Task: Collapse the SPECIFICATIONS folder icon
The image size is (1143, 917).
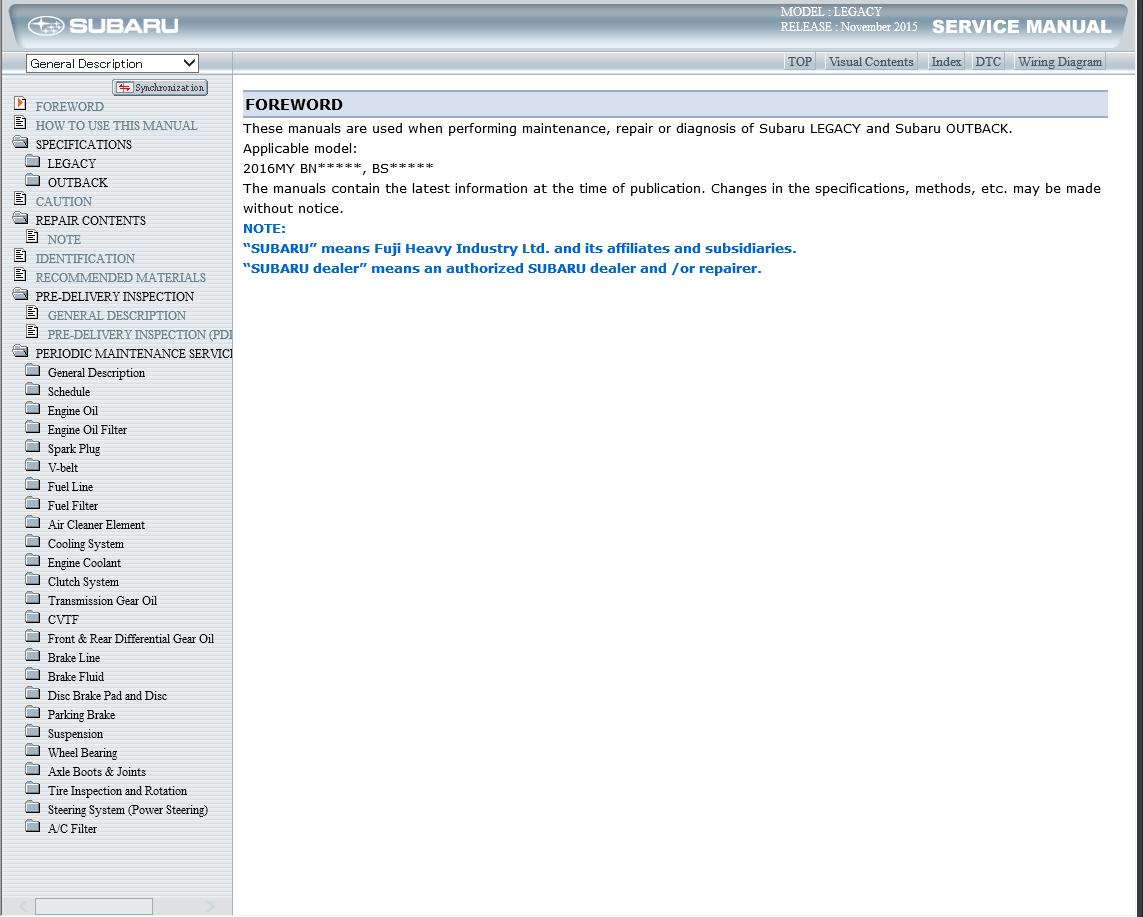Action: click(20, 141)
